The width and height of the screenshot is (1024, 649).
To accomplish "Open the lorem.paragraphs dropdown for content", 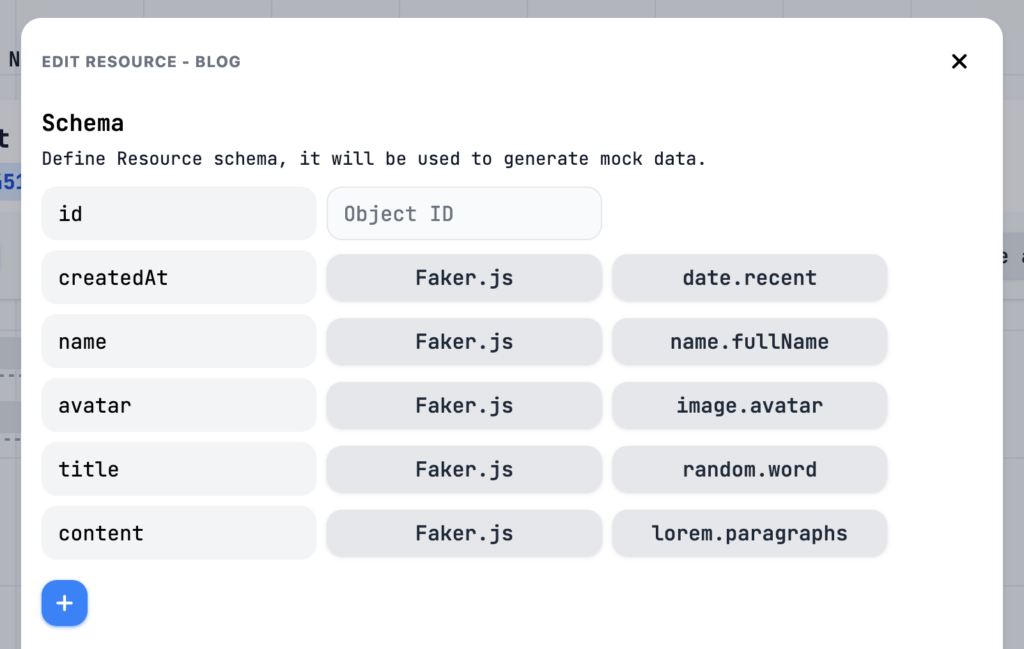I will tap(748, 533).
